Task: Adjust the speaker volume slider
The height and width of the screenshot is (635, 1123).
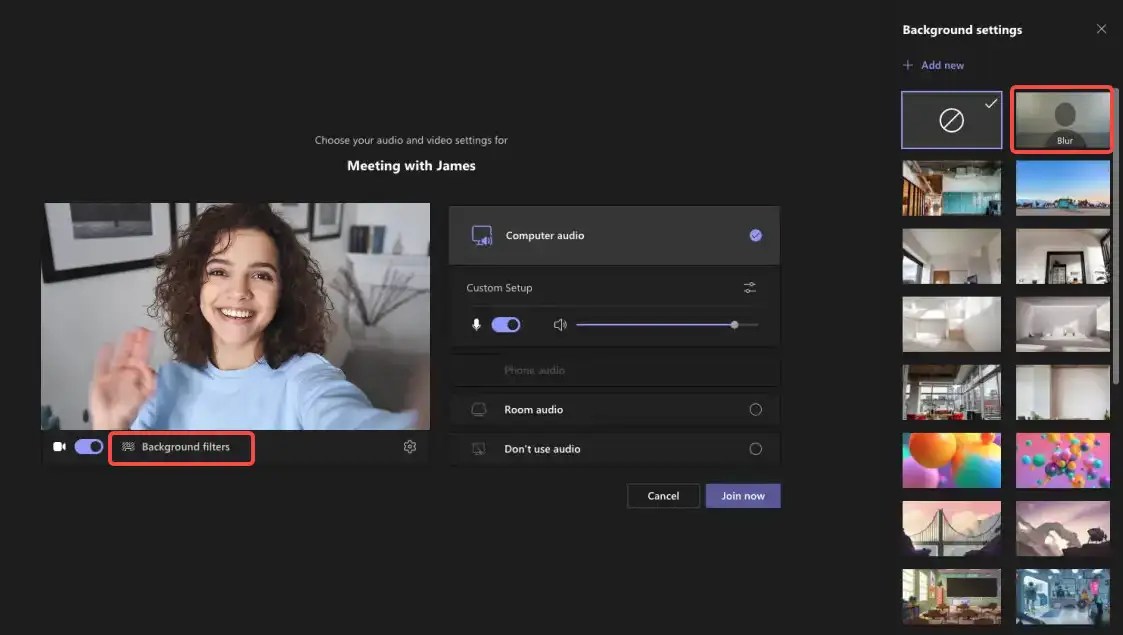Action: [x=733, y=324]
